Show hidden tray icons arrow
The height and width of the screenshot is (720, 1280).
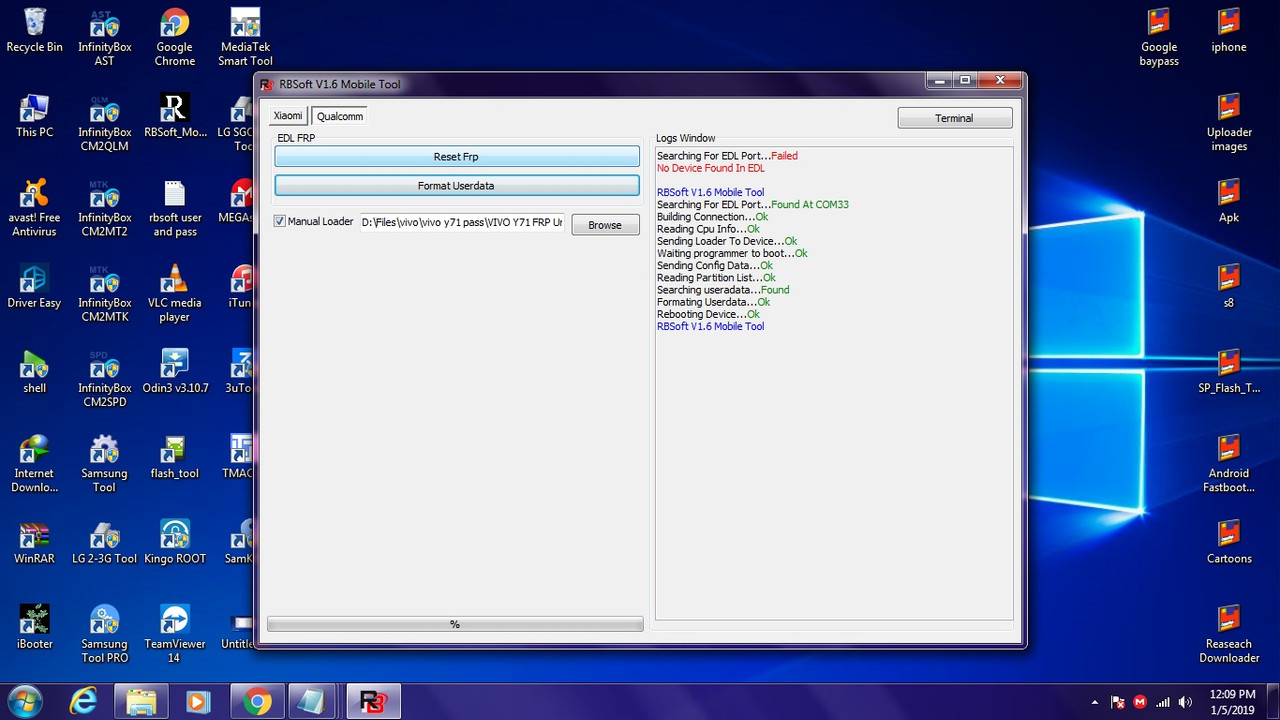[1095, 702]
